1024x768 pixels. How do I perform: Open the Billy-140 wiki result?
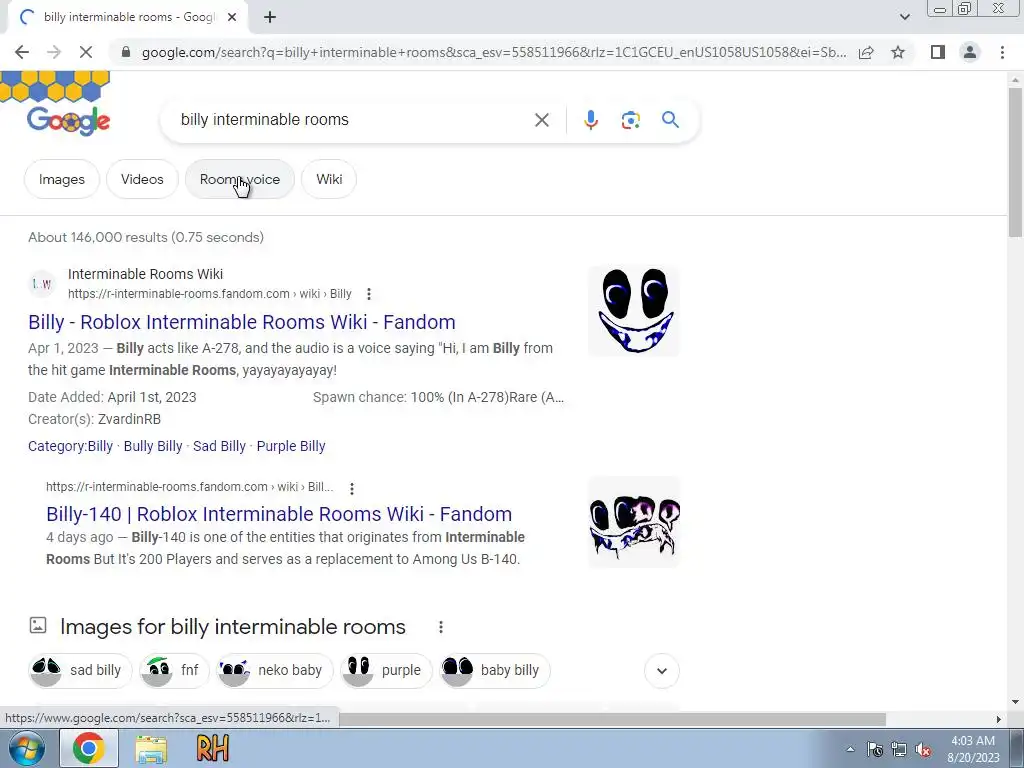pyautogui.click(x=279, y=514)
